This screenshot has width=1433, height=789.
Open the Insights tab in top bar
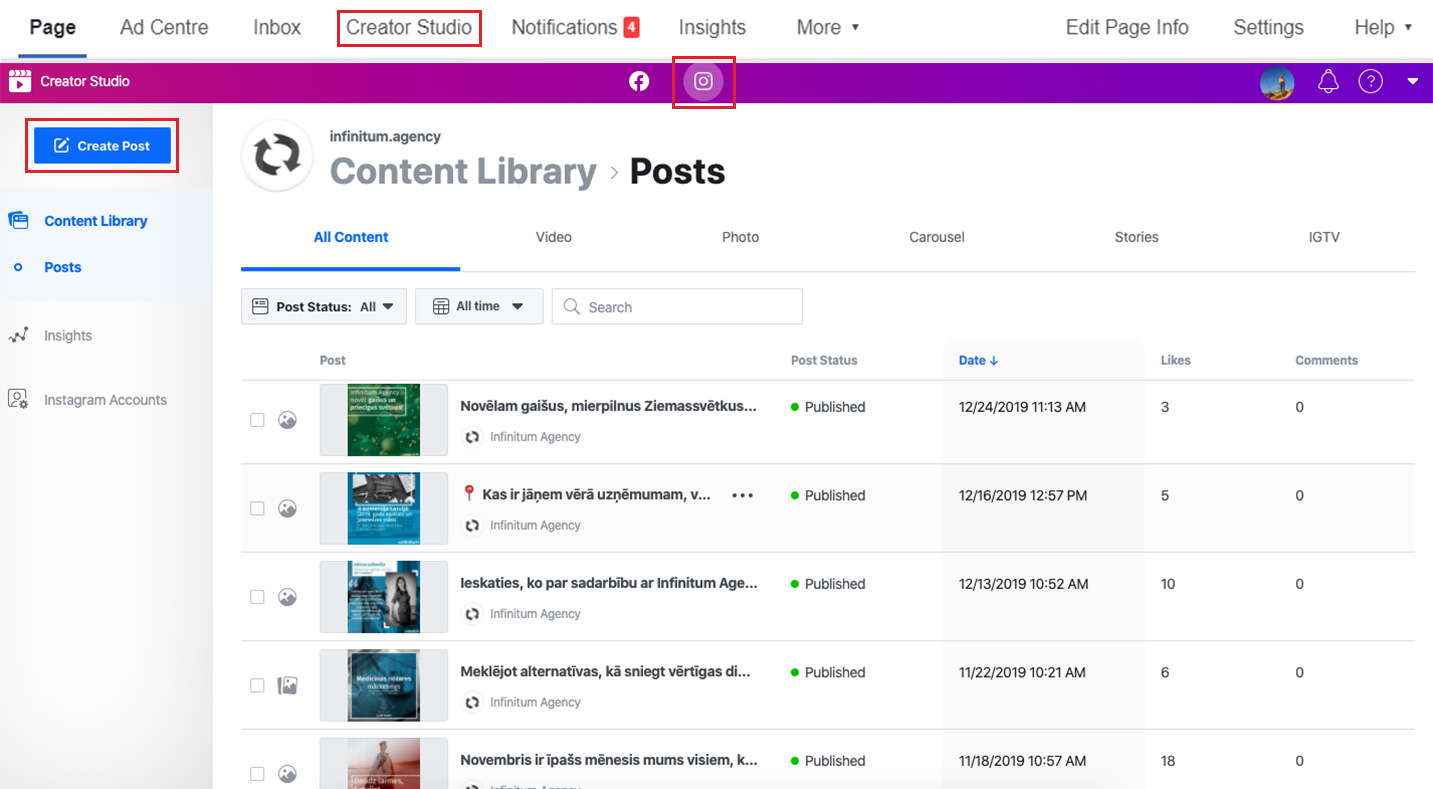pyautogui.click(x=712, y=28)
